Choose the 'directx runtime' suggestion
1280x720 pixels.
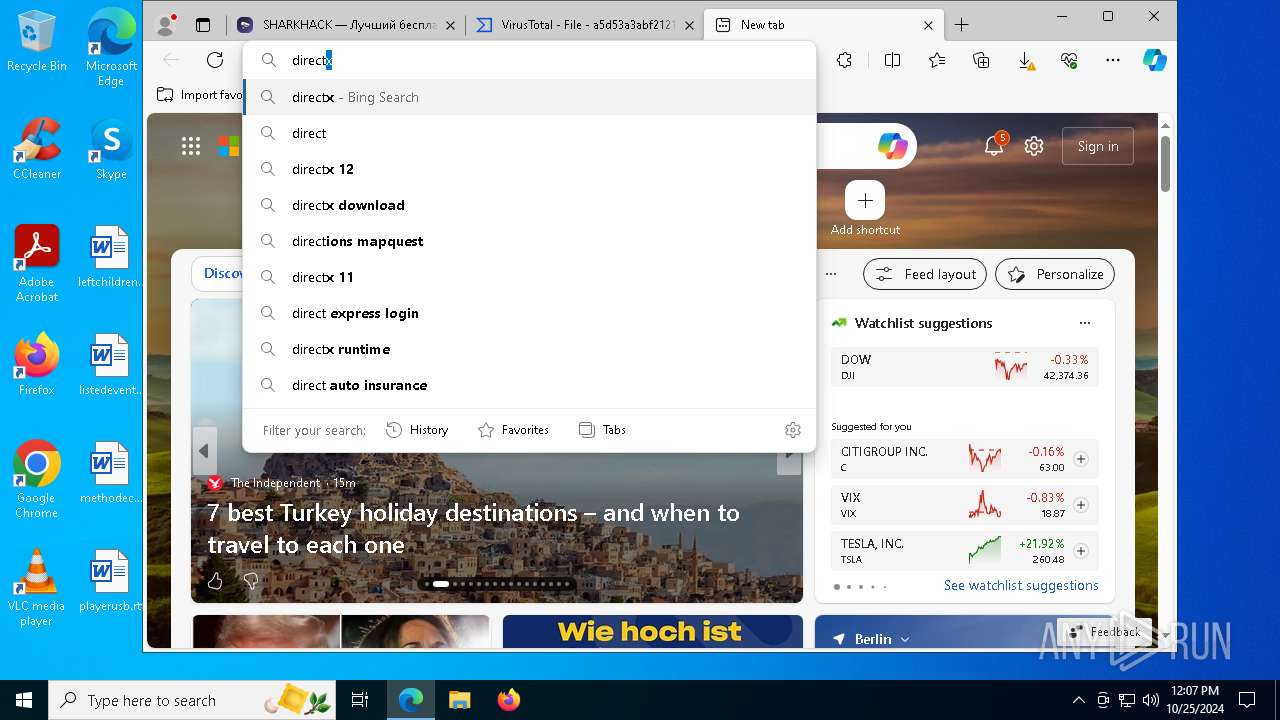pos(529,349)
